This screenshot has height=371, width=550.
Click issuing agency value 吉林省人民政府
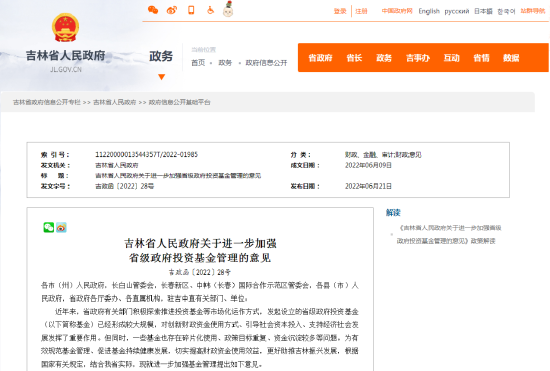(117, 165)
